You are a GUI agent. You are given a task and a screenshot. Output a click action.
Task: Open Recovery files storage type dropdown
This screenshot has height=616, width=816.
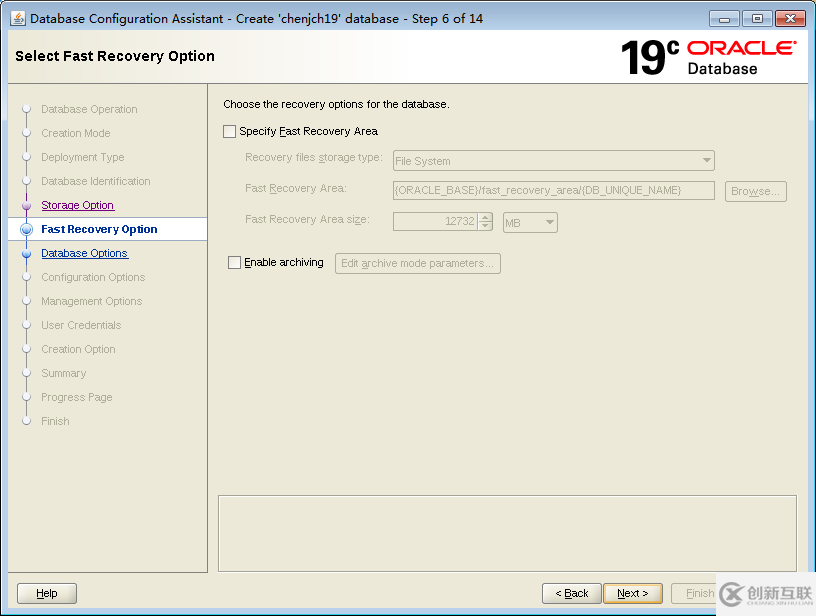pos(554,161)
